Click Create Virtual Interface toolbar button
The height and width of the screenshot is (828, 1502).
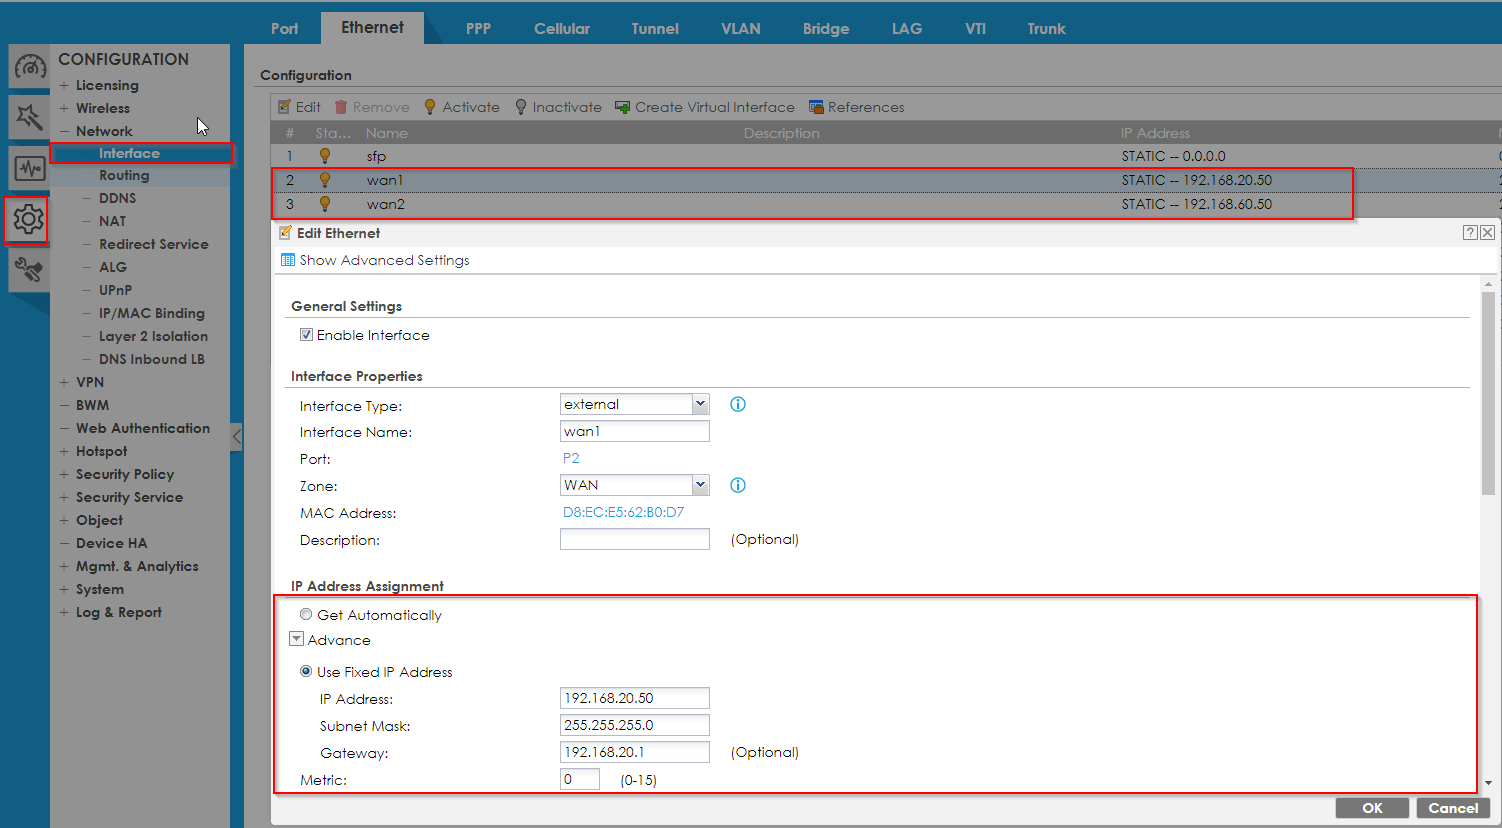tap(705, 107)
